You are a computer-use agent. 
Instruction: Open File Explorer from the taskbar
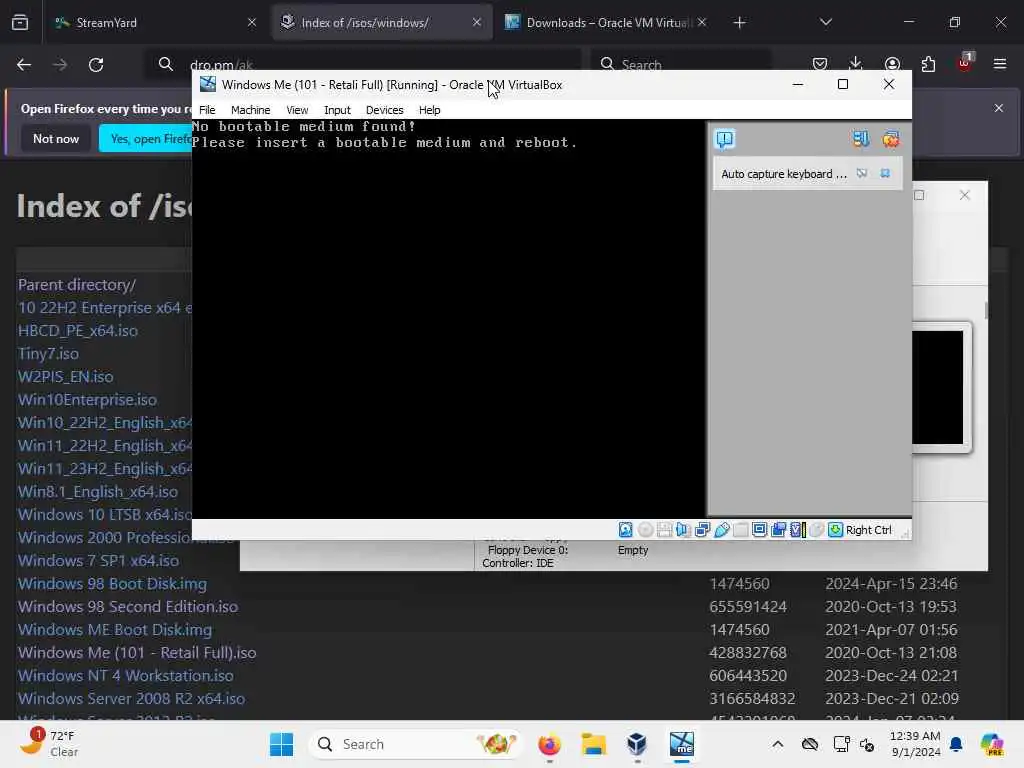pyautogui.click(x=594, y=744)
